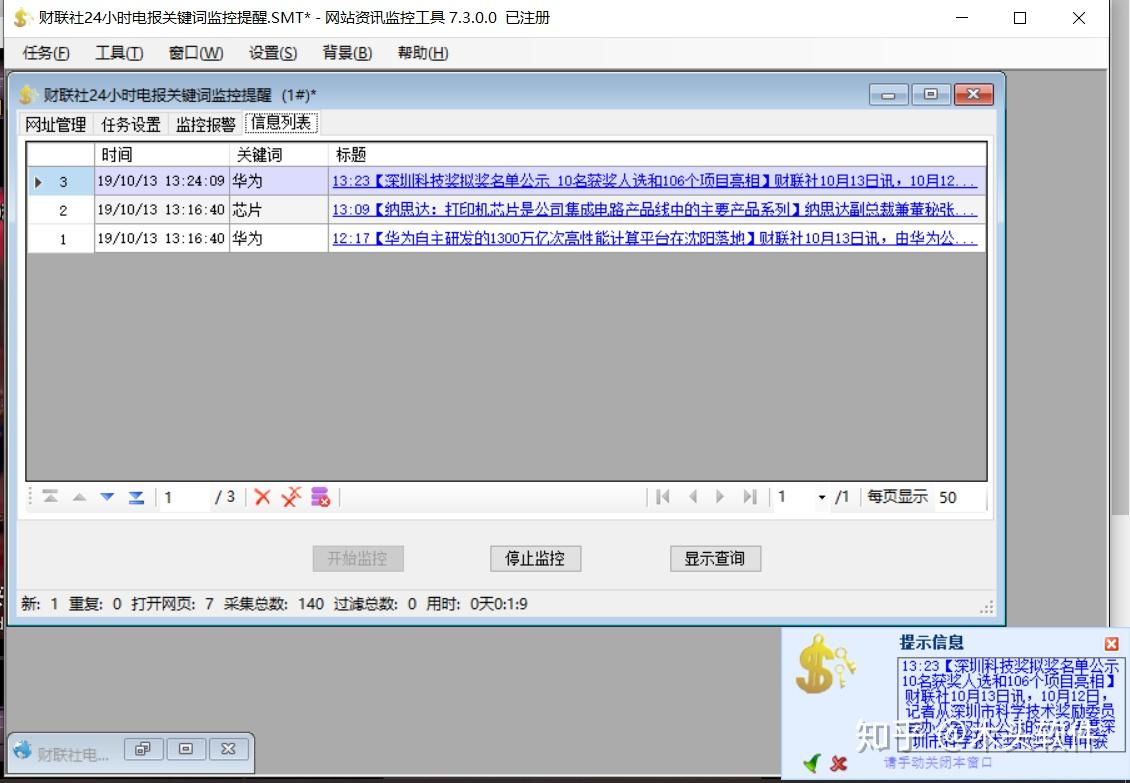
Task: Open the 窗口(W) menu
Action: click(196, 53)
